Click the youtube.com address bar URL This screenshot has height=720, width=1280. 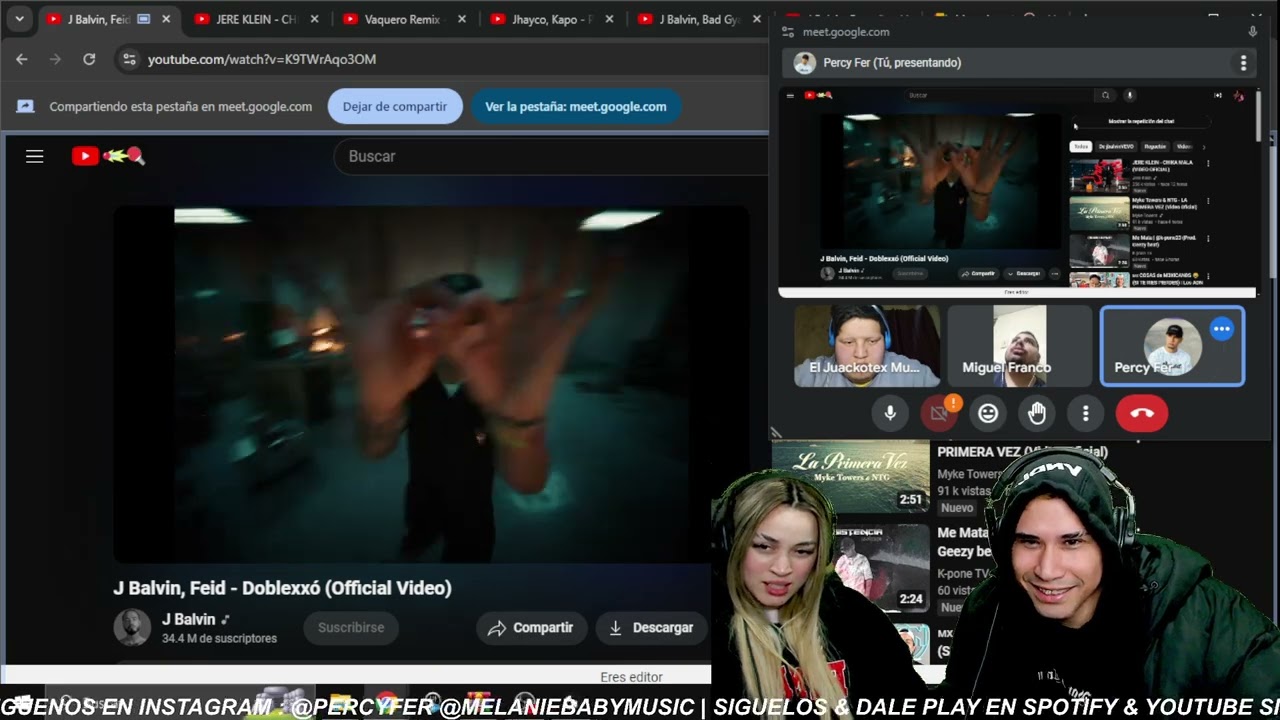[x=262, y=59]
